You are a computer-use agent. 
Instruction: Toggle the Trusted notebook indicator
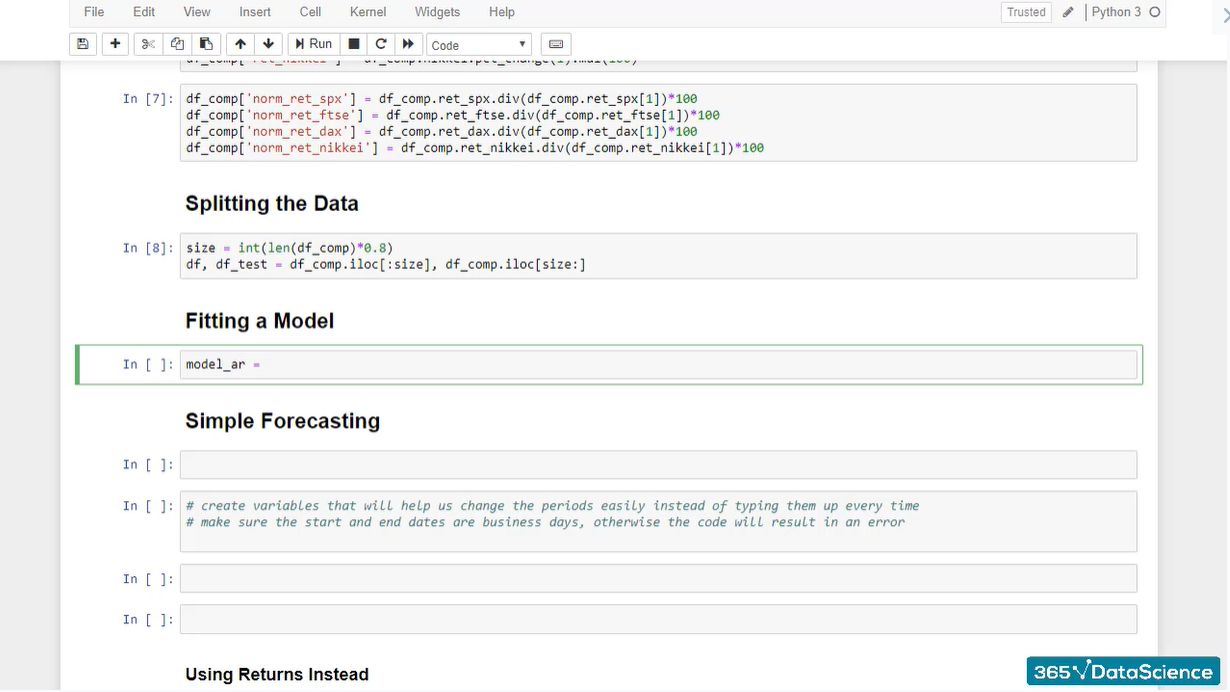click(1026, 12)
